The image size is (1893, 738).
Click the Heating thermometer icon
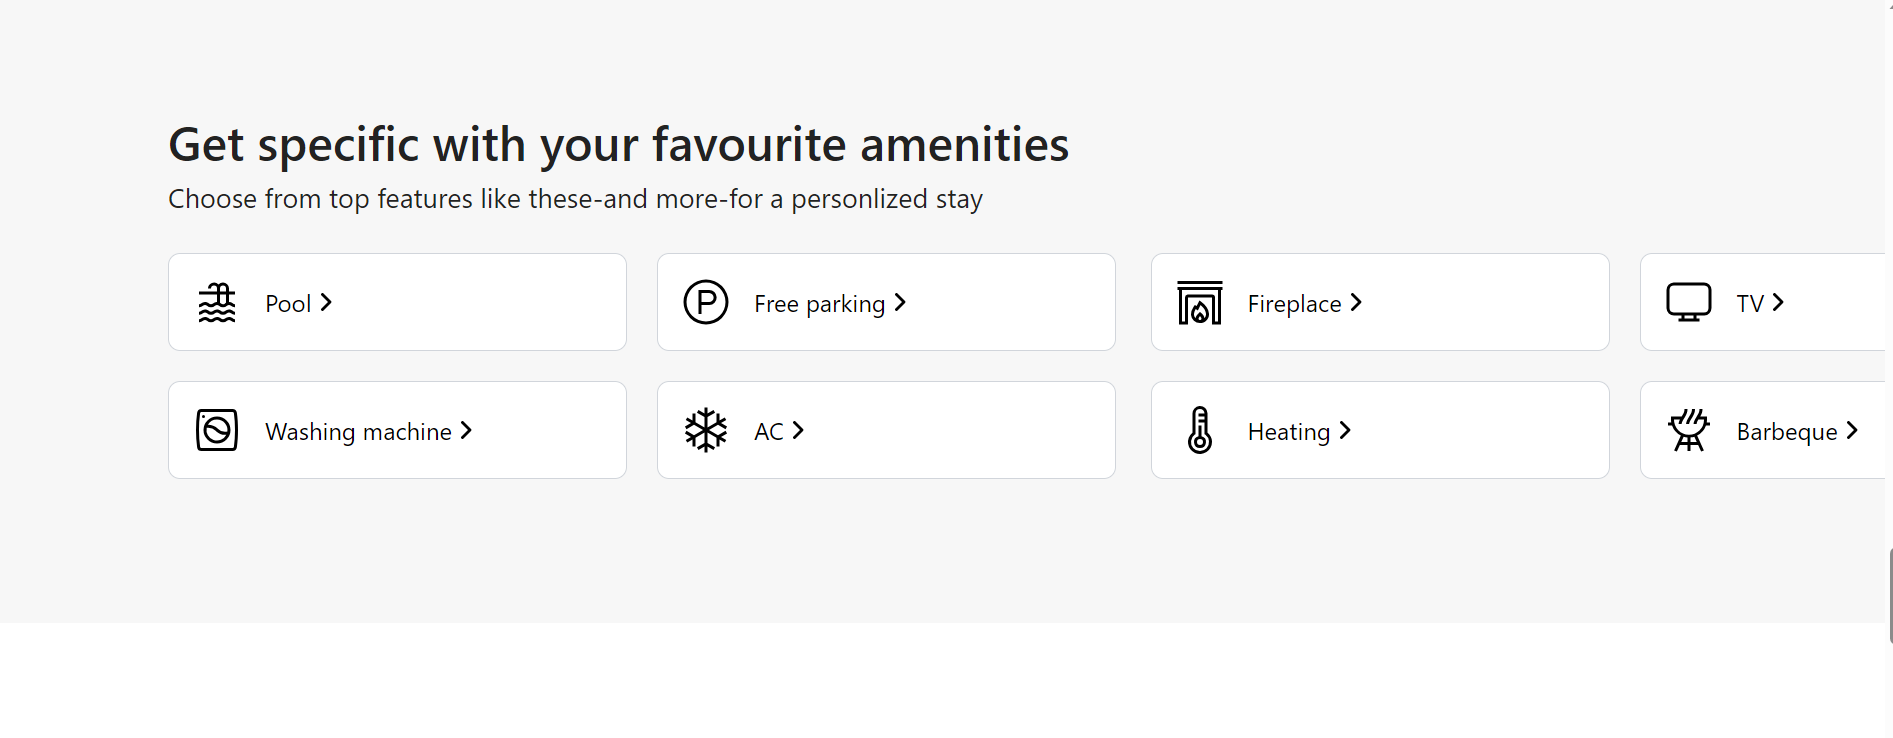[1199, 429]
